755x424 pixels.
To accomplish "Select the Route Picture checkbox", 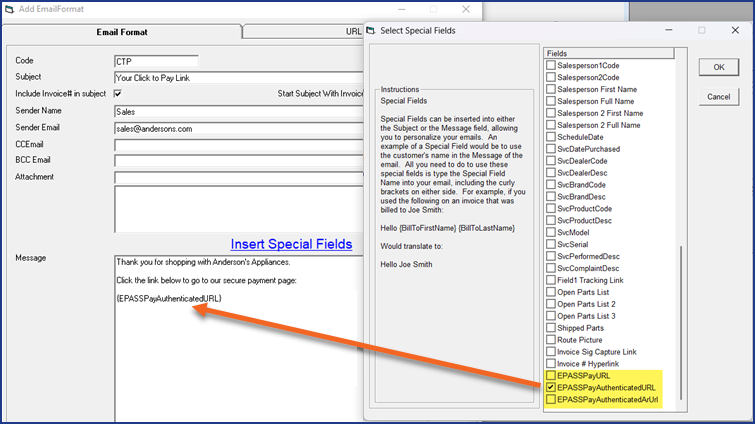I will click(551, 339).
